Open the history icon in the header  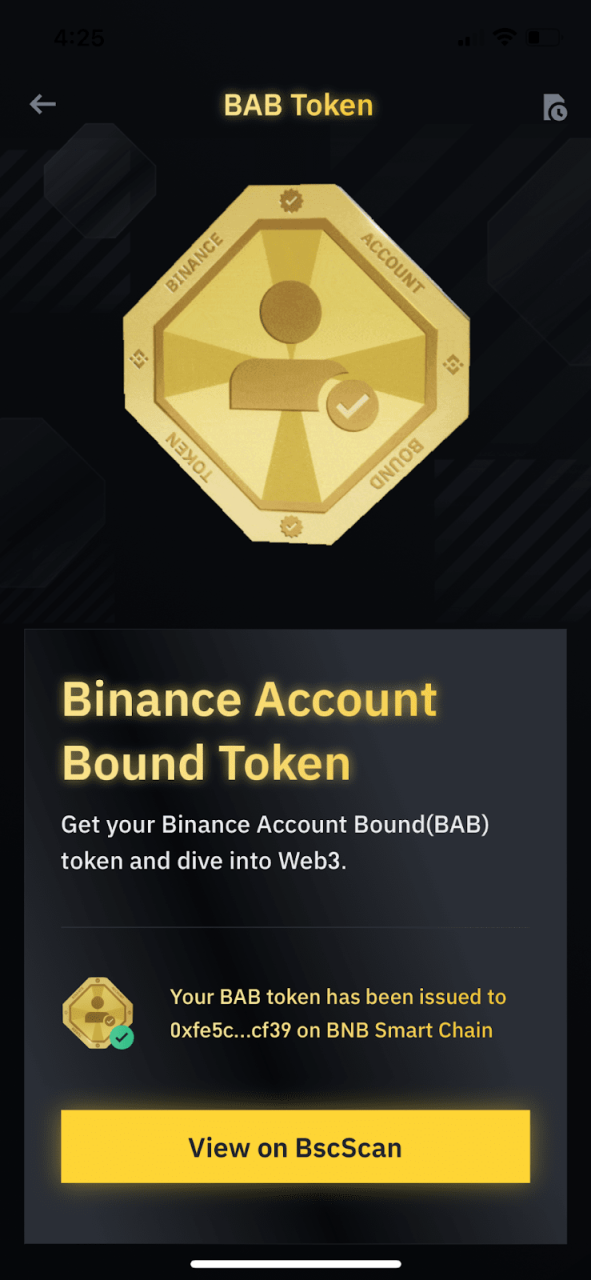click(x=554, y=108)
